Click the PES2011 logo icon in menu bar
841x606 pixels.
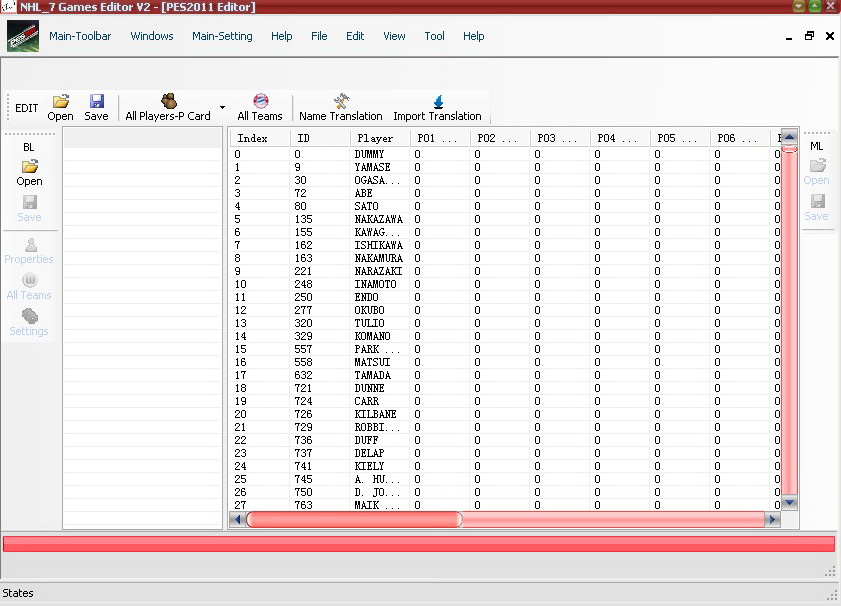[23, 36]
